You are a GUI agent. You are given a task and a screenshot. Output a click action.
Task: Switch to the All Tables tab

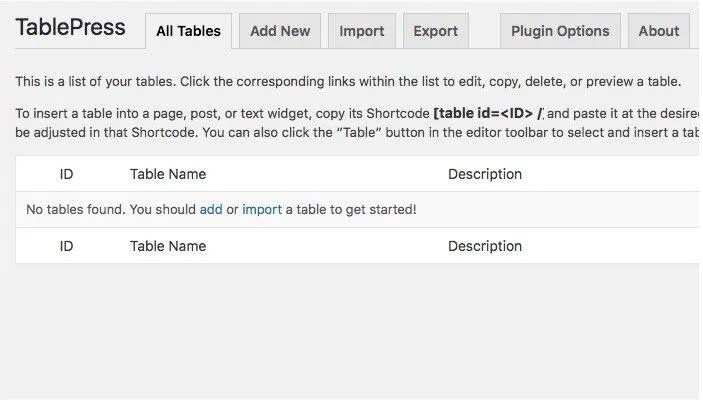[188, 31]
